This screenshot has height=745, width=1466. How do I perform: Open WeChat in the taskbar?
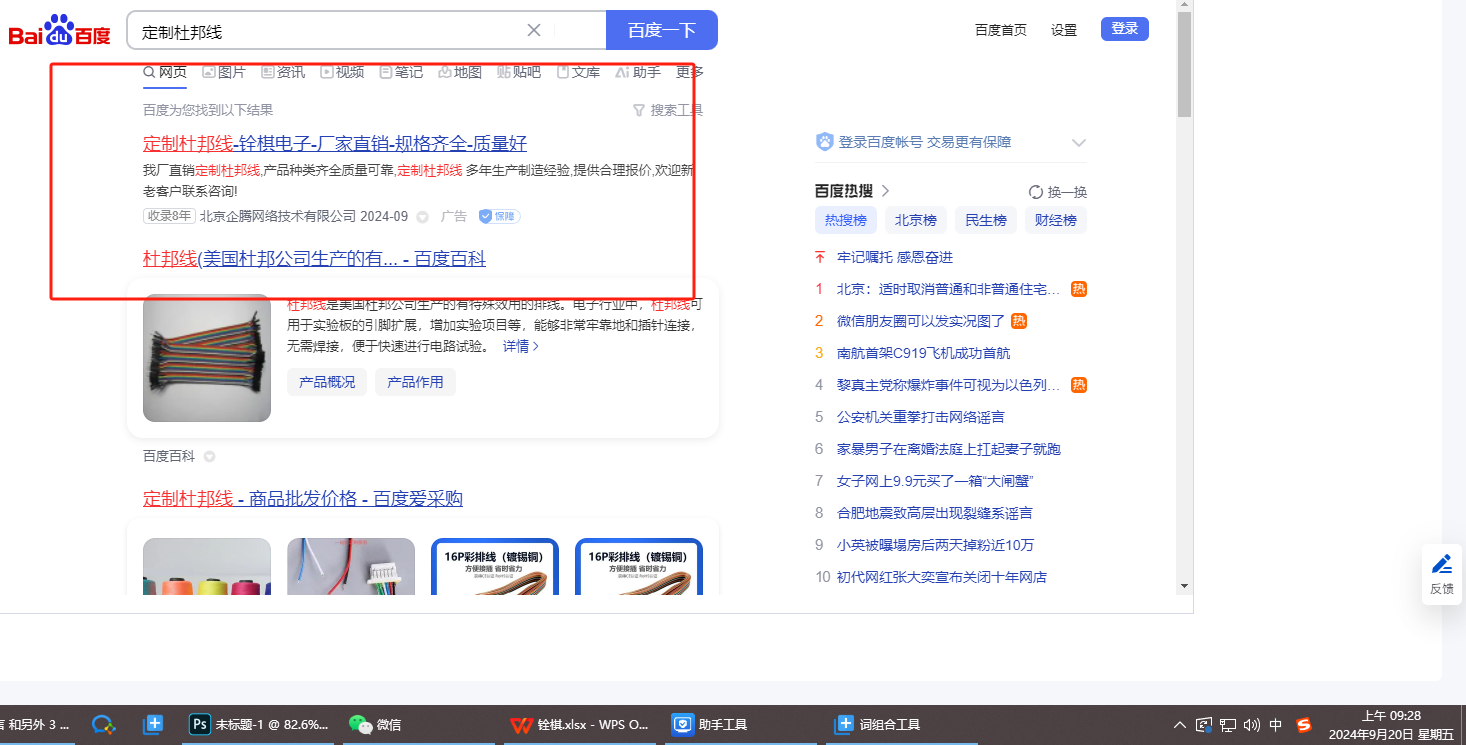coord(375,725)
